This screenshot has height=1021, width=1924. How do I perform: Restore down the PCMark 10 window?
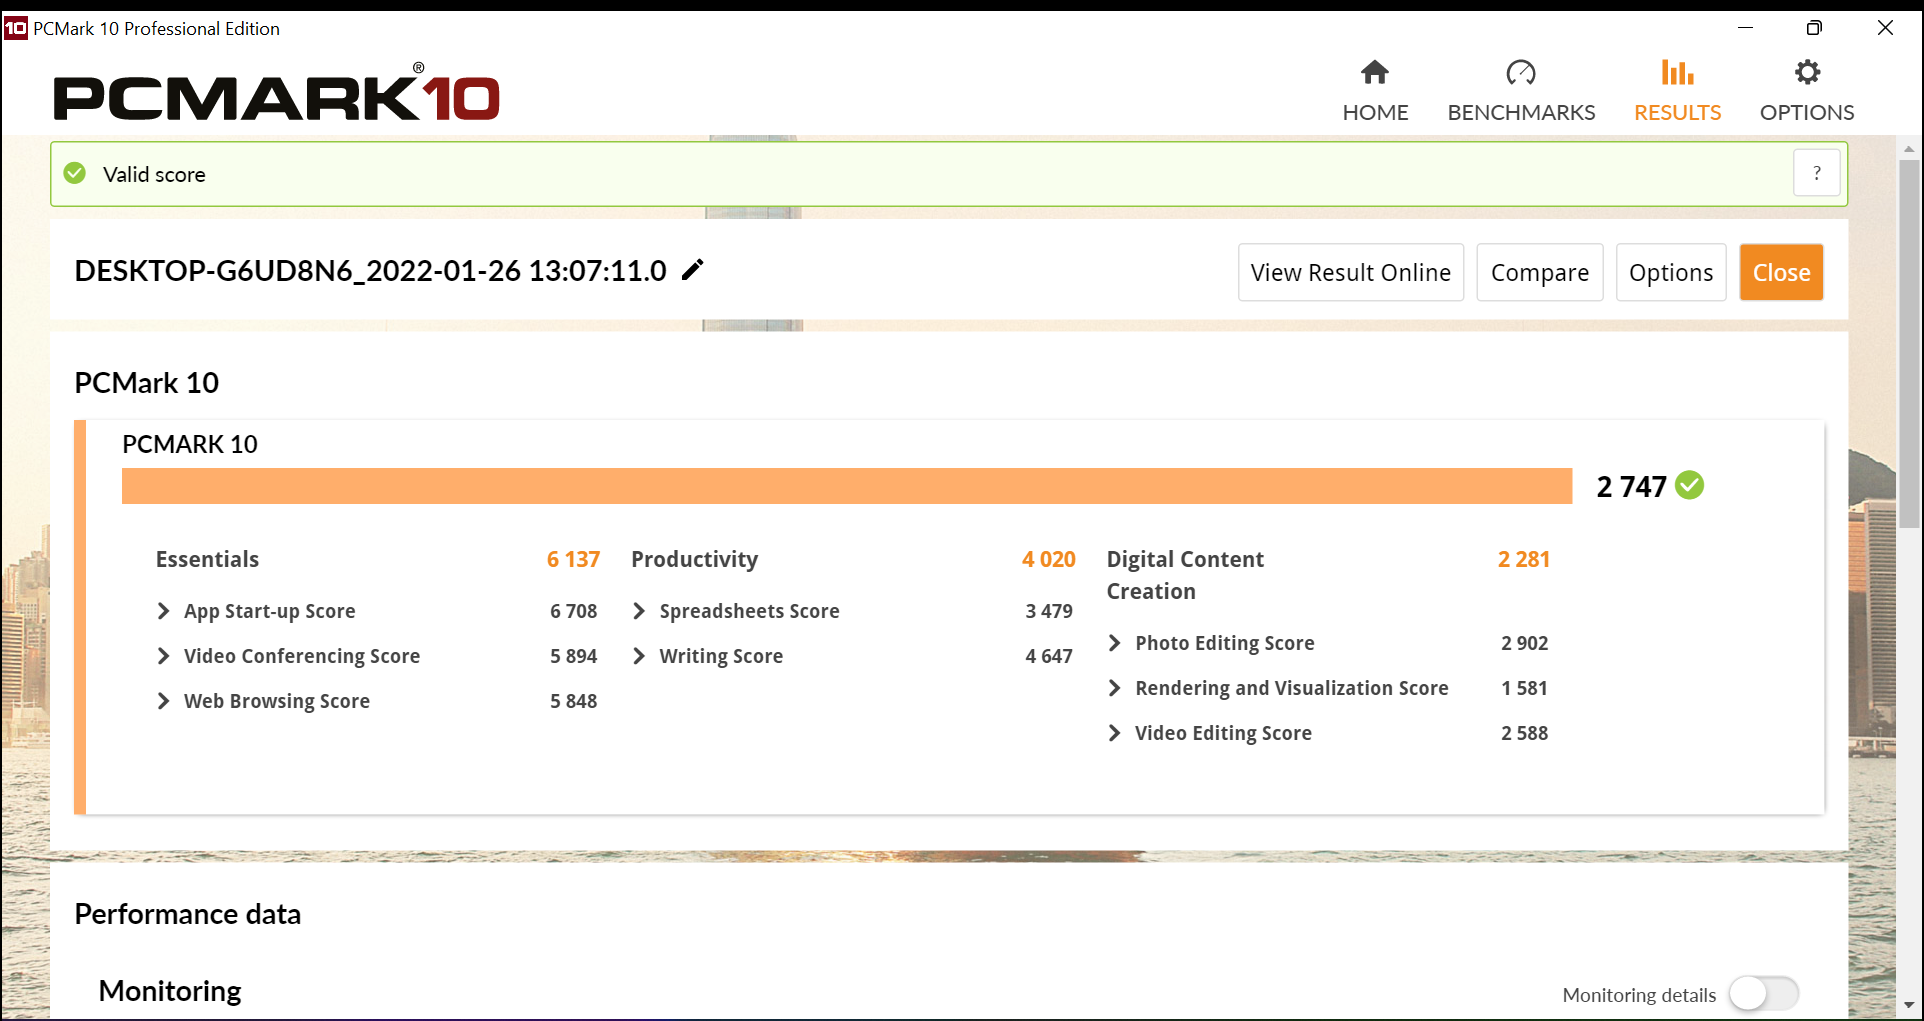click(1814, 28)
